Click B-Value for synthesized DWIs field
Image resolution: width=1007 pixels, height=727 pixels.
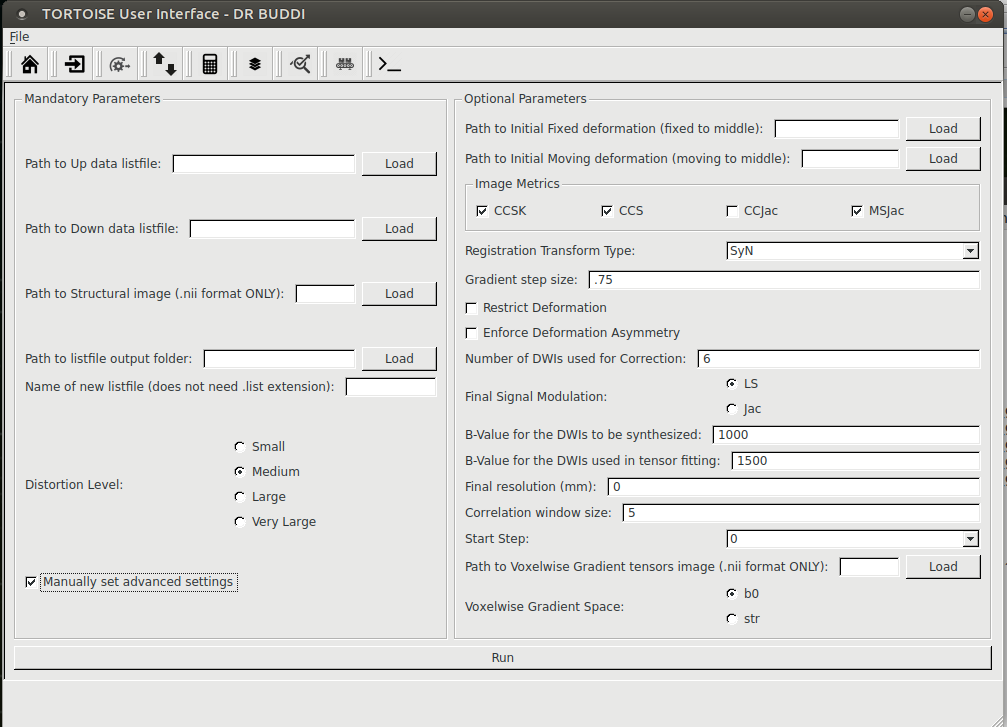tap(846, 435)
